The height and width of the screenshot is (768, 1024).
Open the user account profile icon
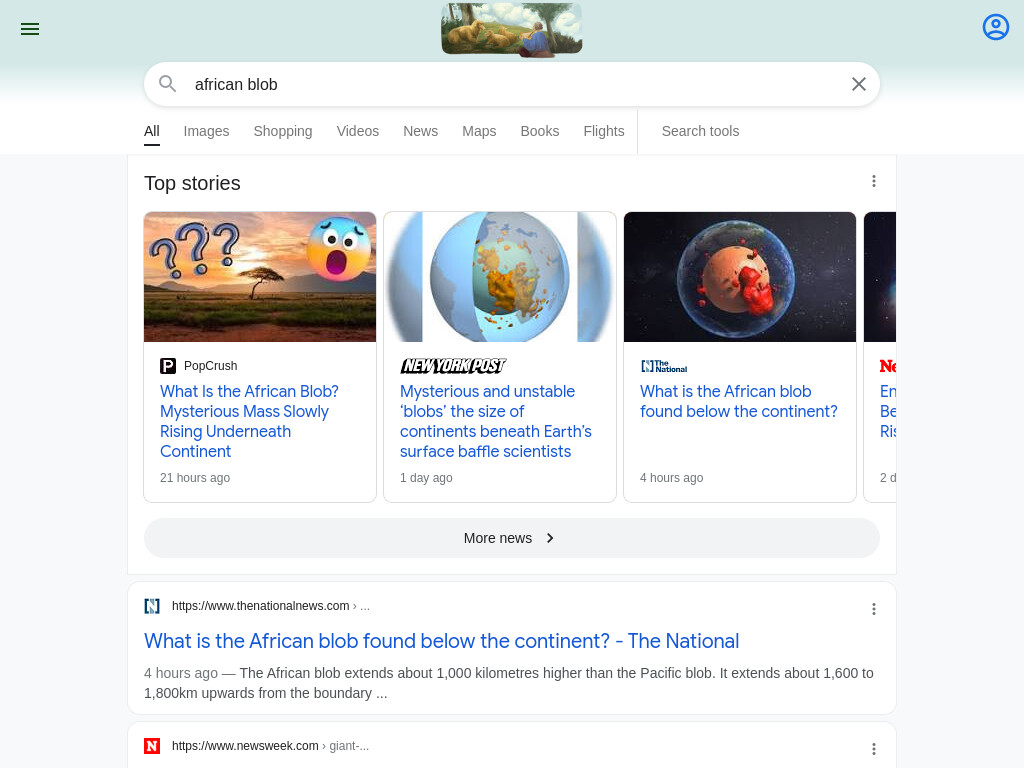click(x=995, y=27)
